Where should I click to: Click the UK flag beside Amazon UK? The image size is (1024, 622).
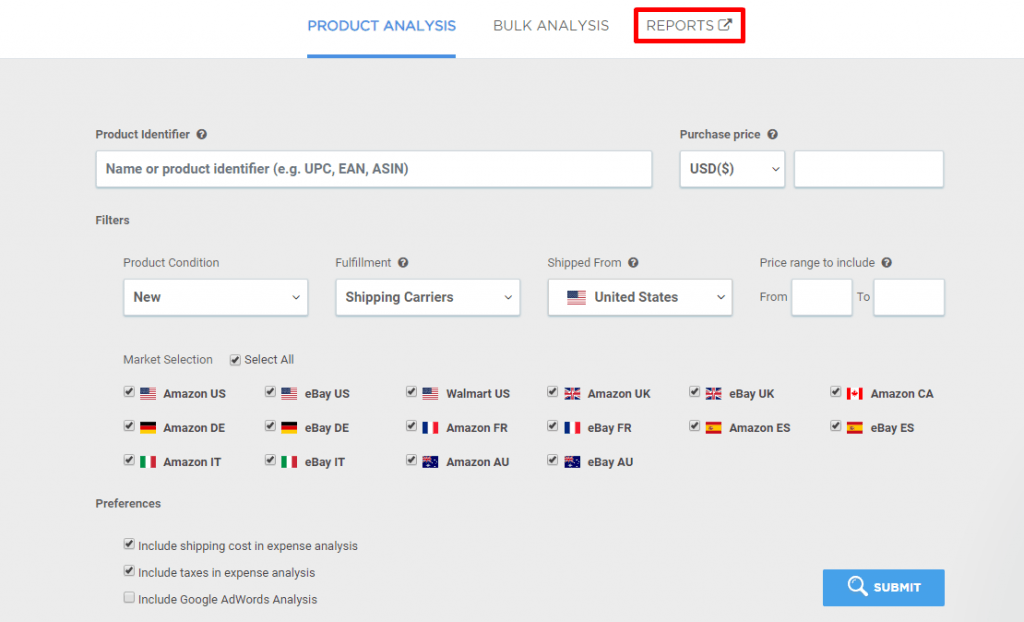572,394
